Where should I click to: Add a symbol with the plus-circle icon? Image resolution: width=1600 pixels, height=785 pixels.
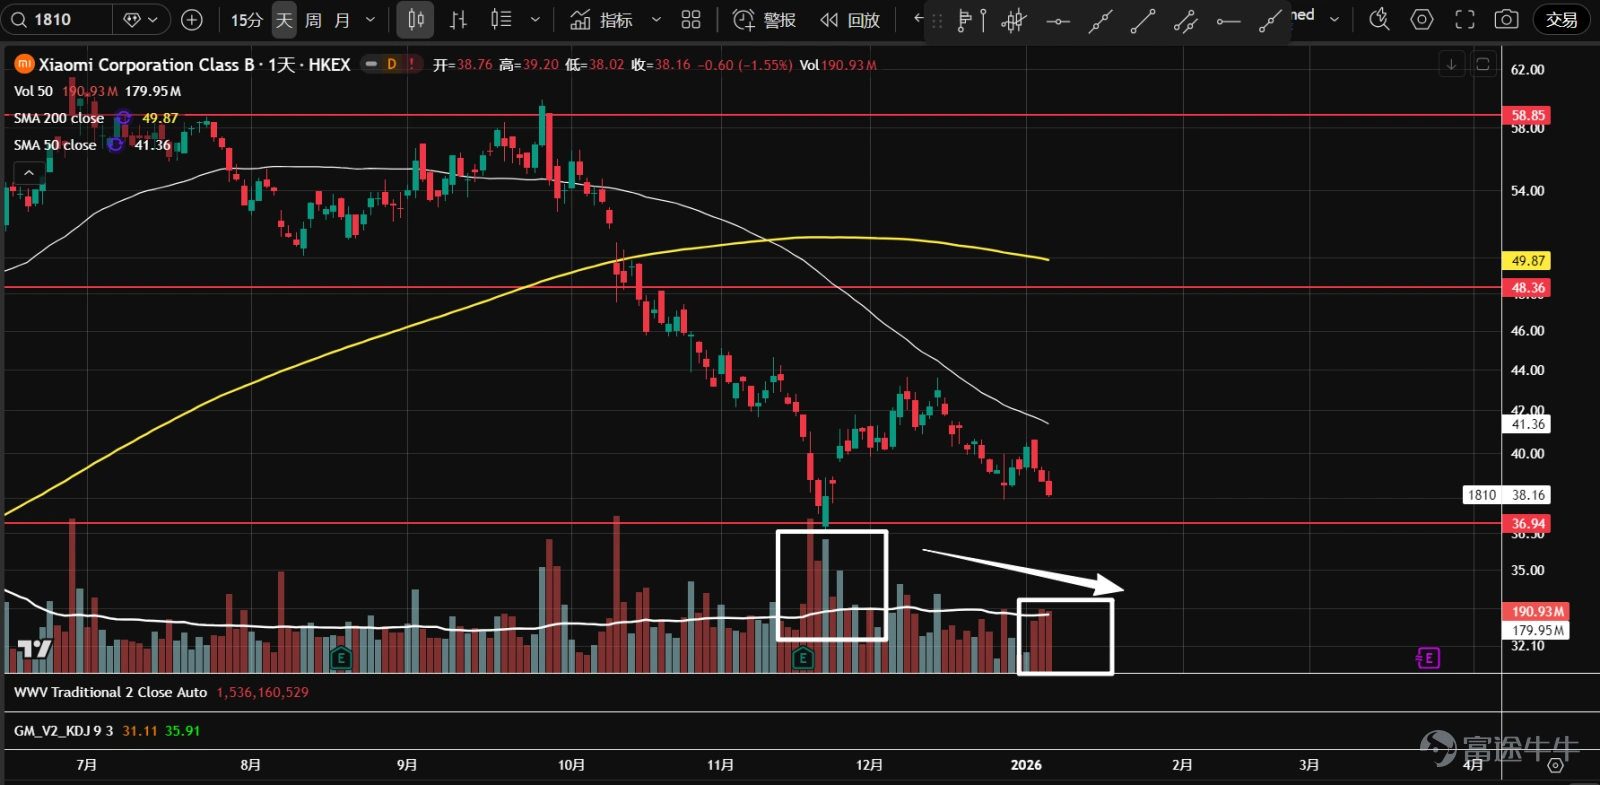tap(192, 19)
